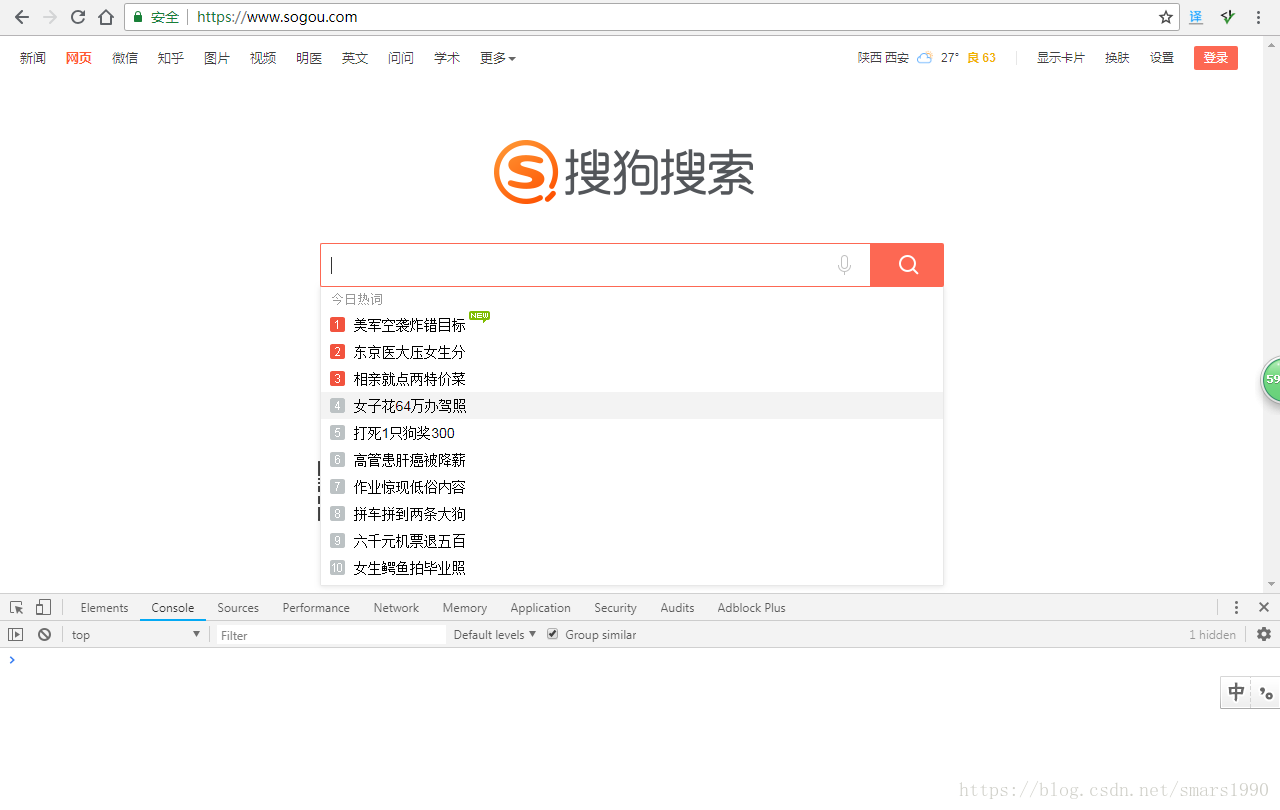
Task: Click the input method punctuation icon
Action: click(x=1266, y=693)
